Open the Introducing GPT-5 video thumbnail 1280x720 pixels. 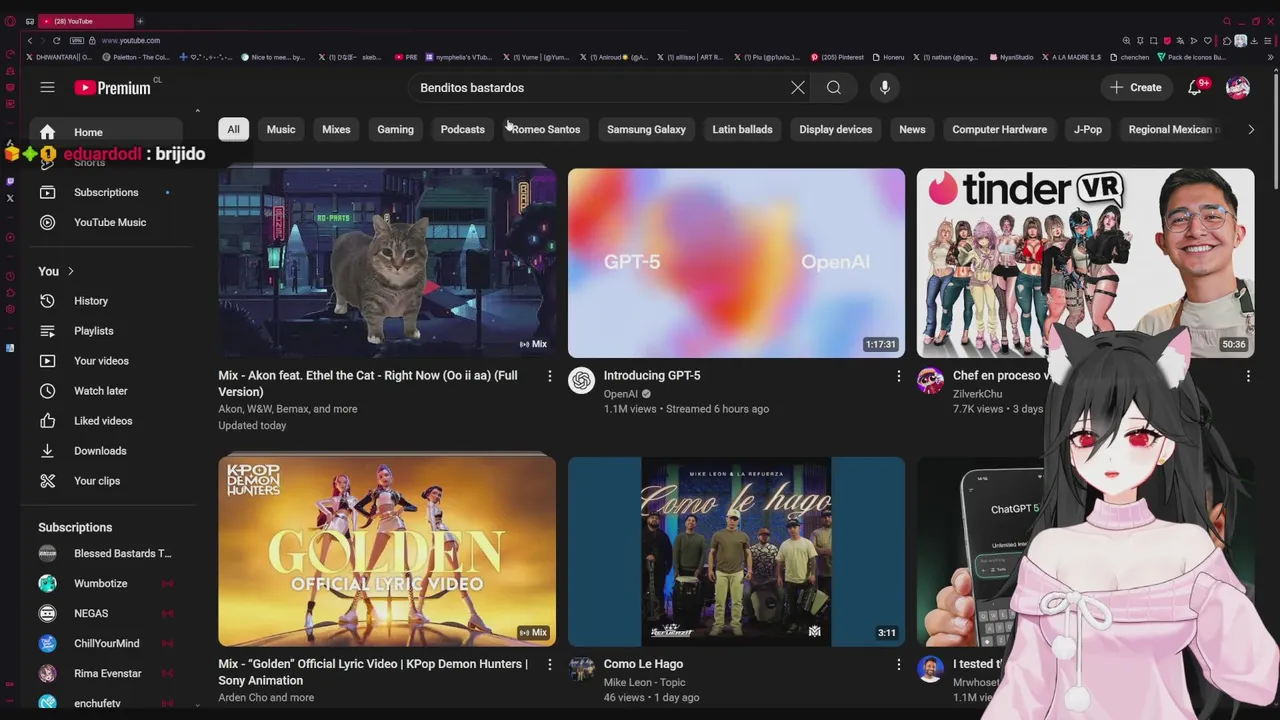(x=736, y=262)
